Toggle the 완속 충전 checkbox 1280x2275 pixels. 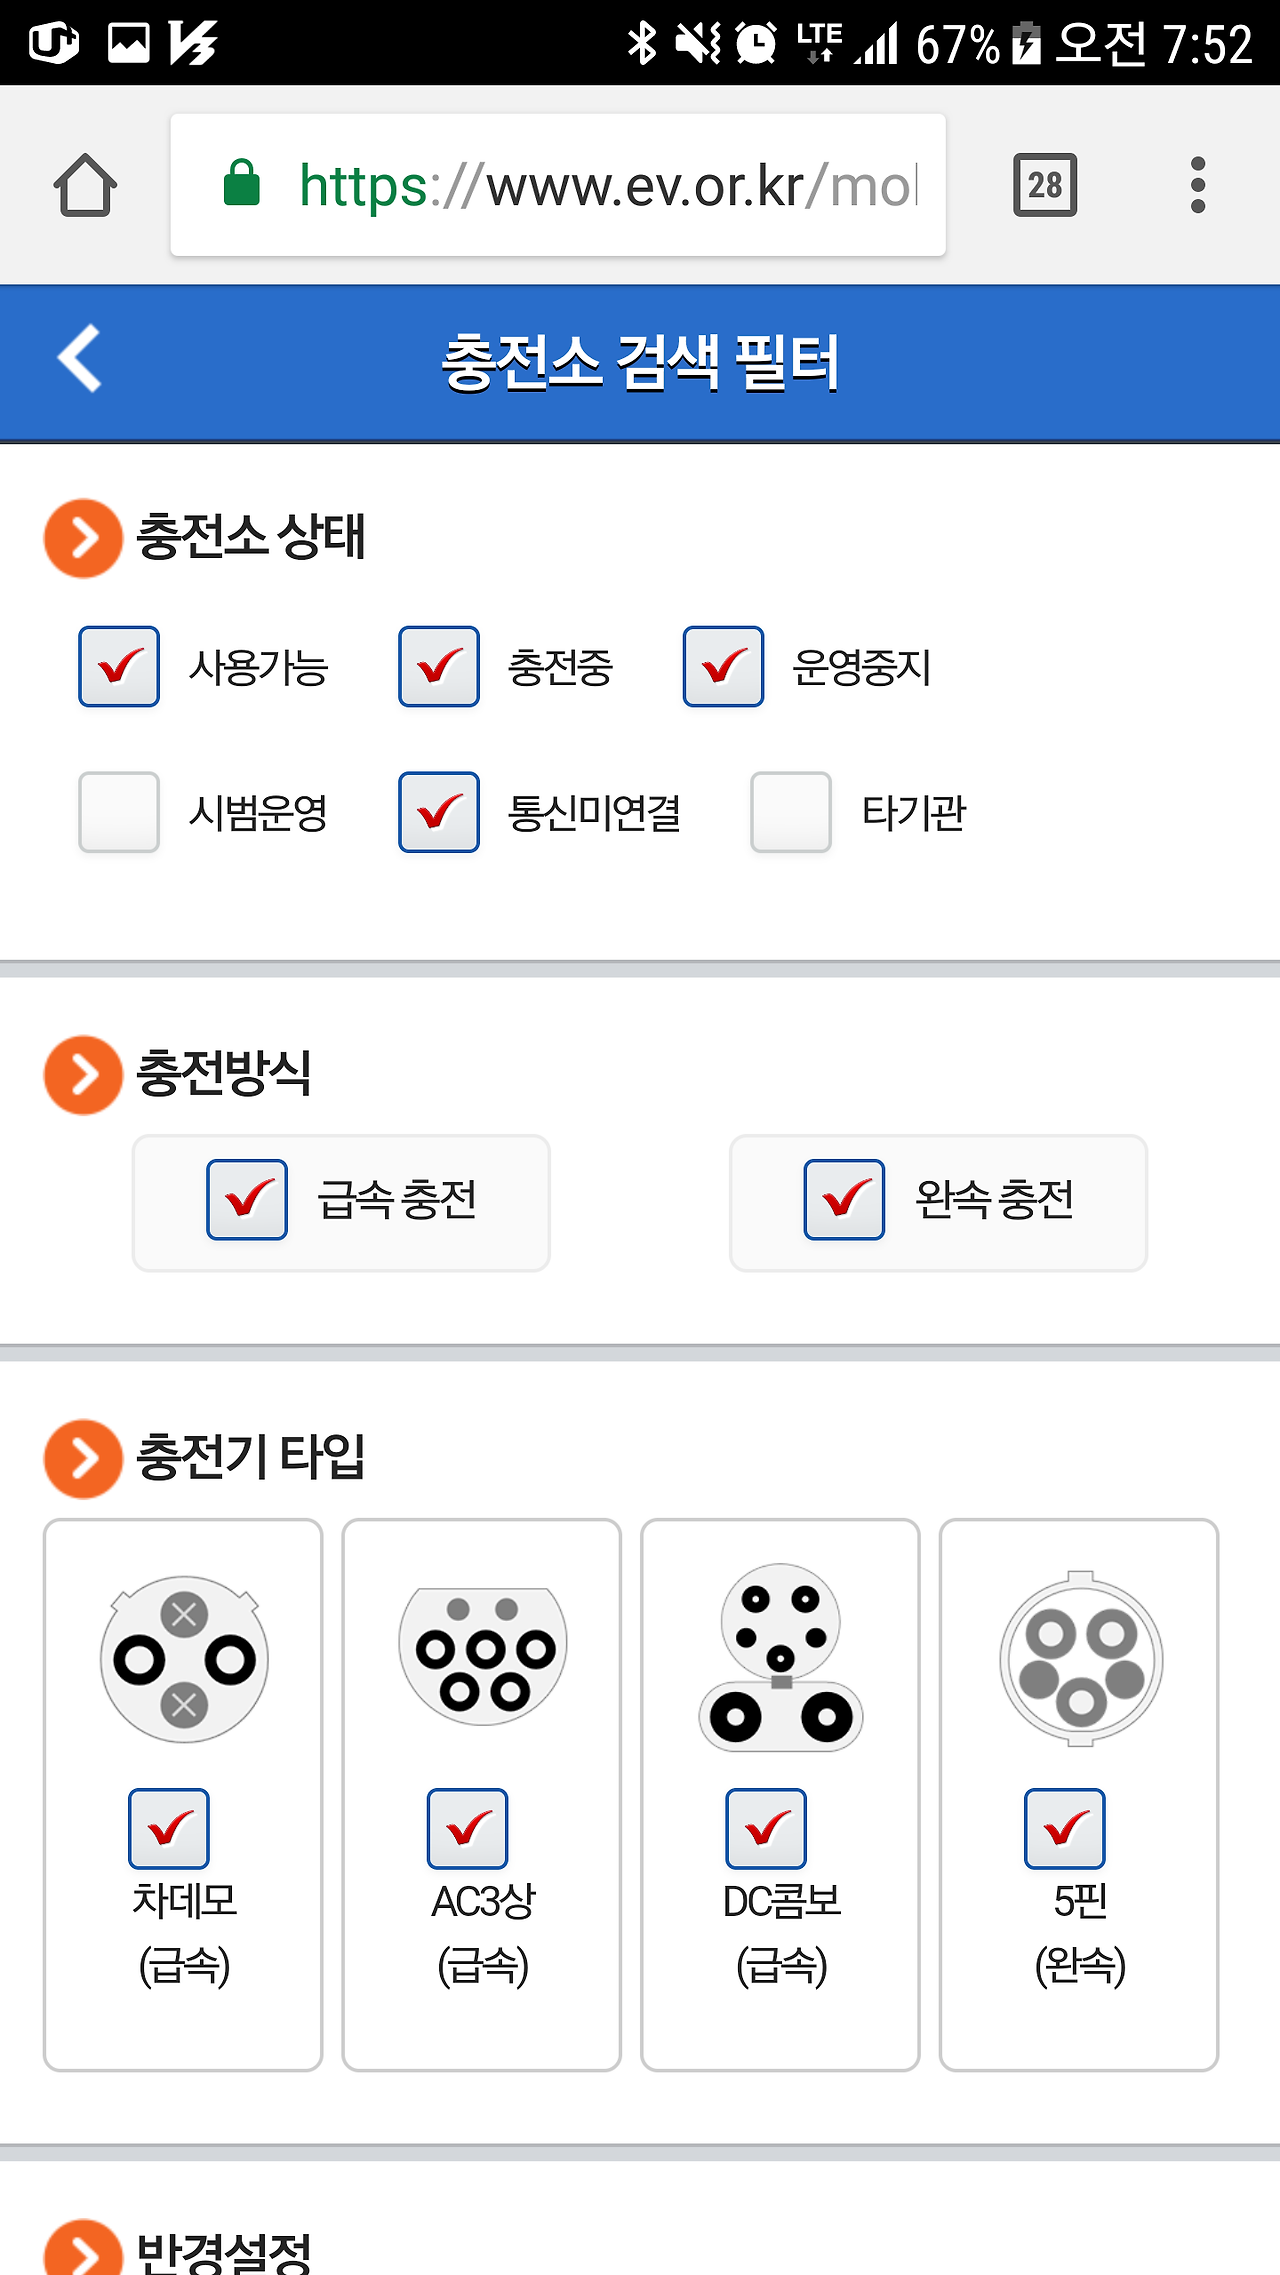click(844, 1200)
